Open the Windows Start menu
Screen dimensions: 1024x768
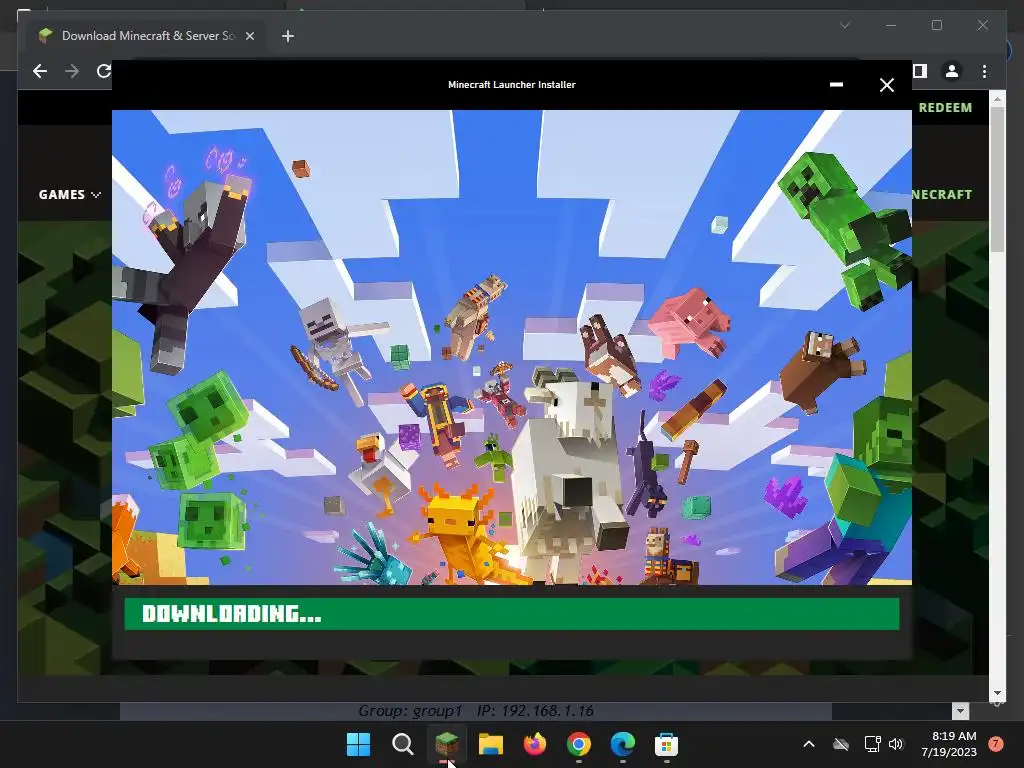(x=358, y=744)
